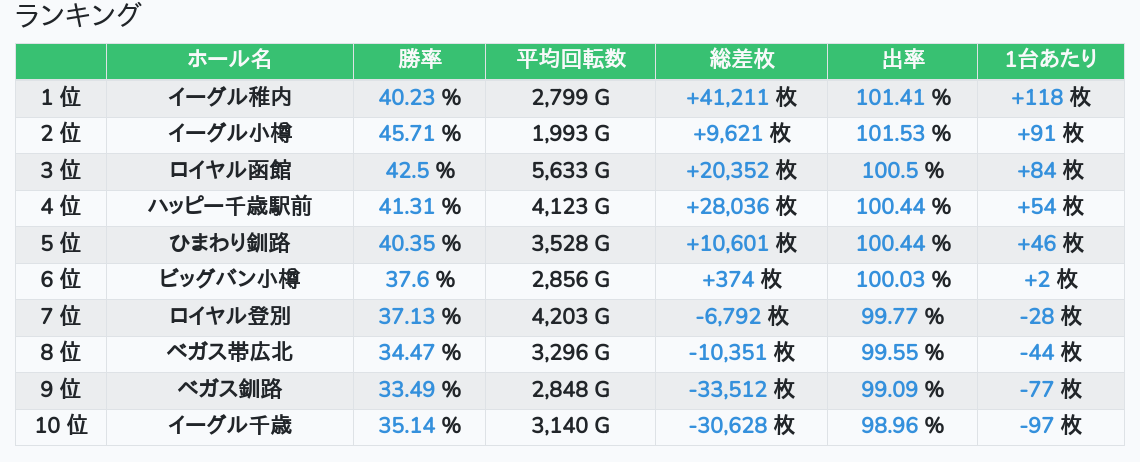Select ハッピー千歳駅前 hall name

[x=229, y=207]
